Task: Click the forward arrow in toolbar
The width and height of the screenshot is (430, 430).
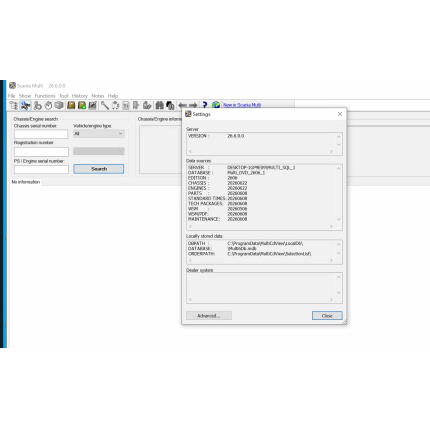Action: [x=193, y=106]
